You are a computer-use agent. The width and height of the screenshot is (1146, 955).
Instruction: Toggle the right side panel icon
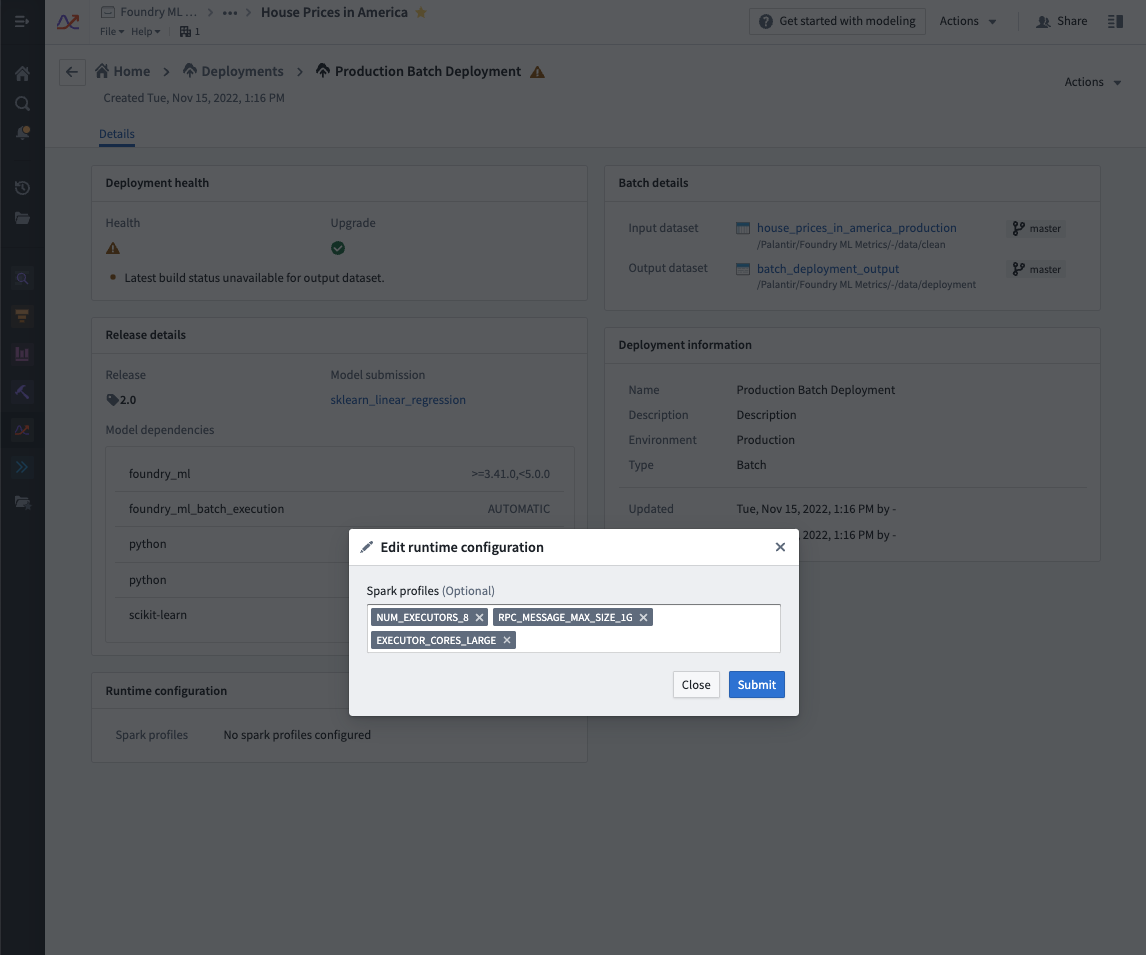click(1115, 21)
